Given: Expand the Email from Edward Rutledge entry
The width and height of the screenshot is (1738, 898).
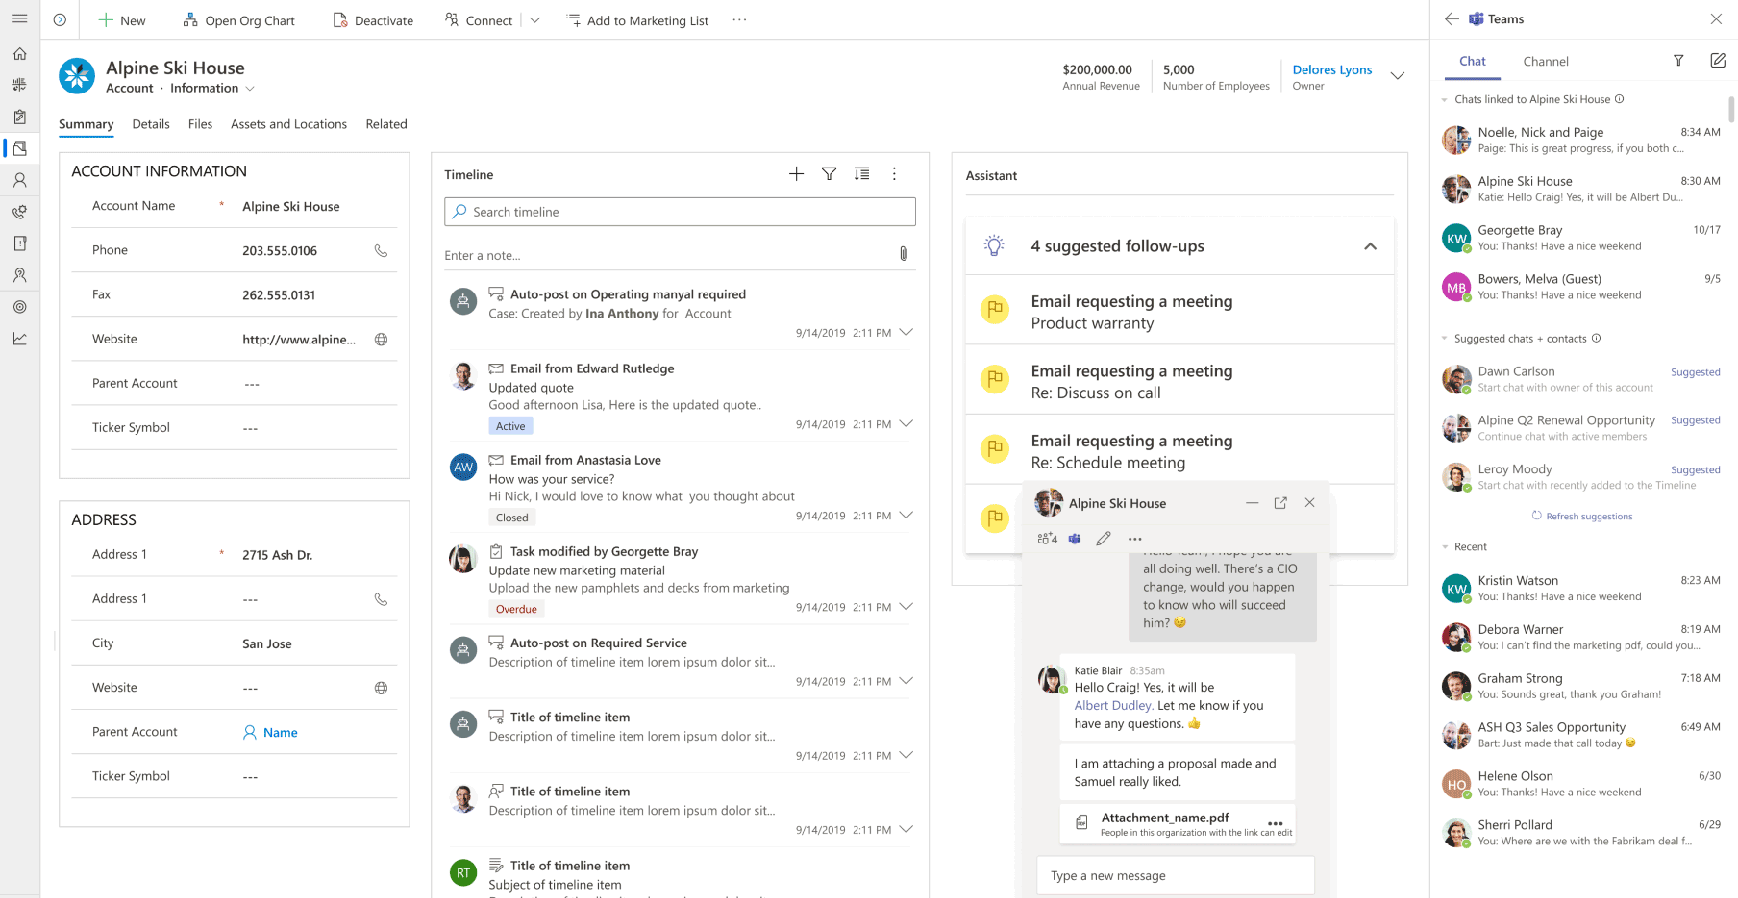Looking at the screenshot, I should coord(906,423).
